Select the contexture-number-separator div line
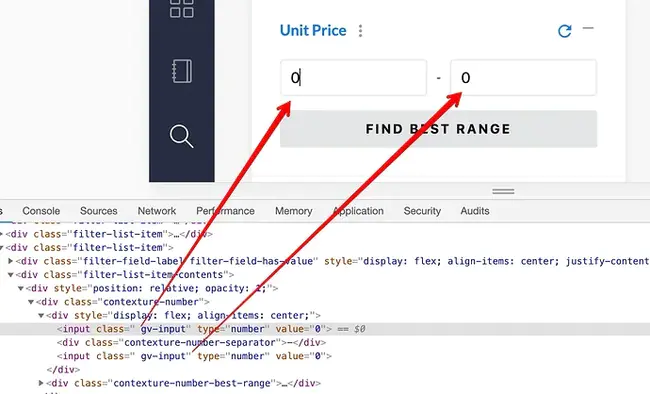The width and height of the screenshot is (650, 394). click(x=192, y=343)
